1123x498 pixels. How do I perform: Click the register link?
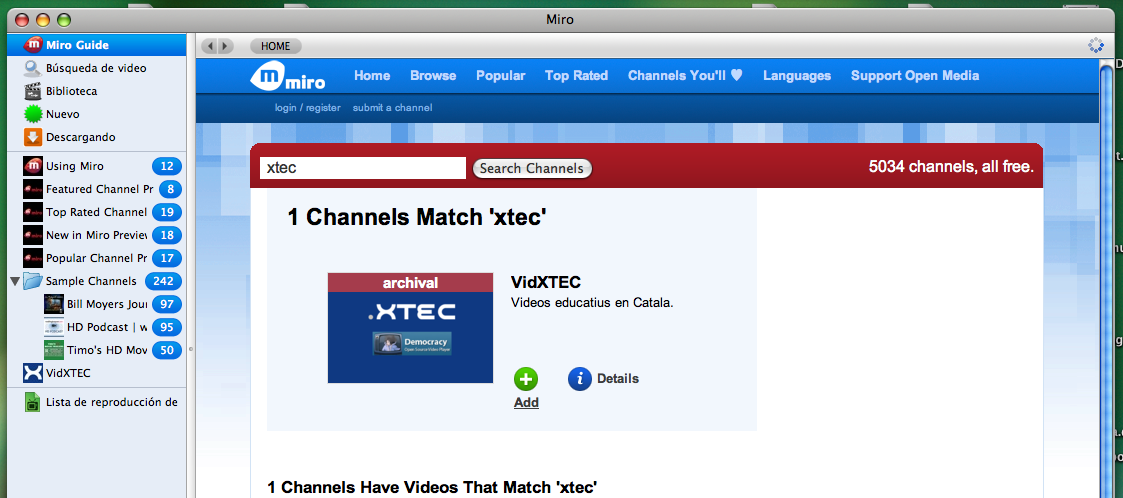pyautogui.click(x=323, y=108)
